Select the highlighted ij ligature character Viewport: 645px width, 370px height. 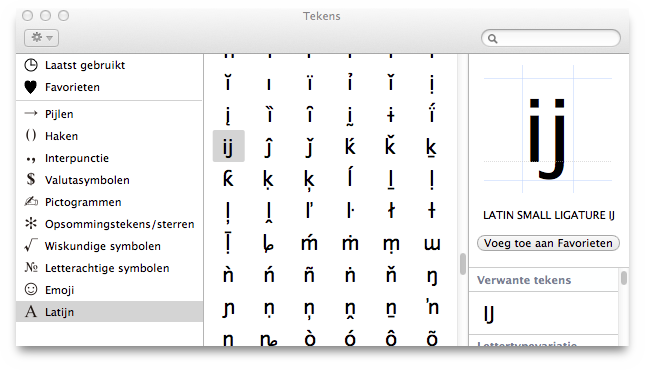(x=229, y=146)
